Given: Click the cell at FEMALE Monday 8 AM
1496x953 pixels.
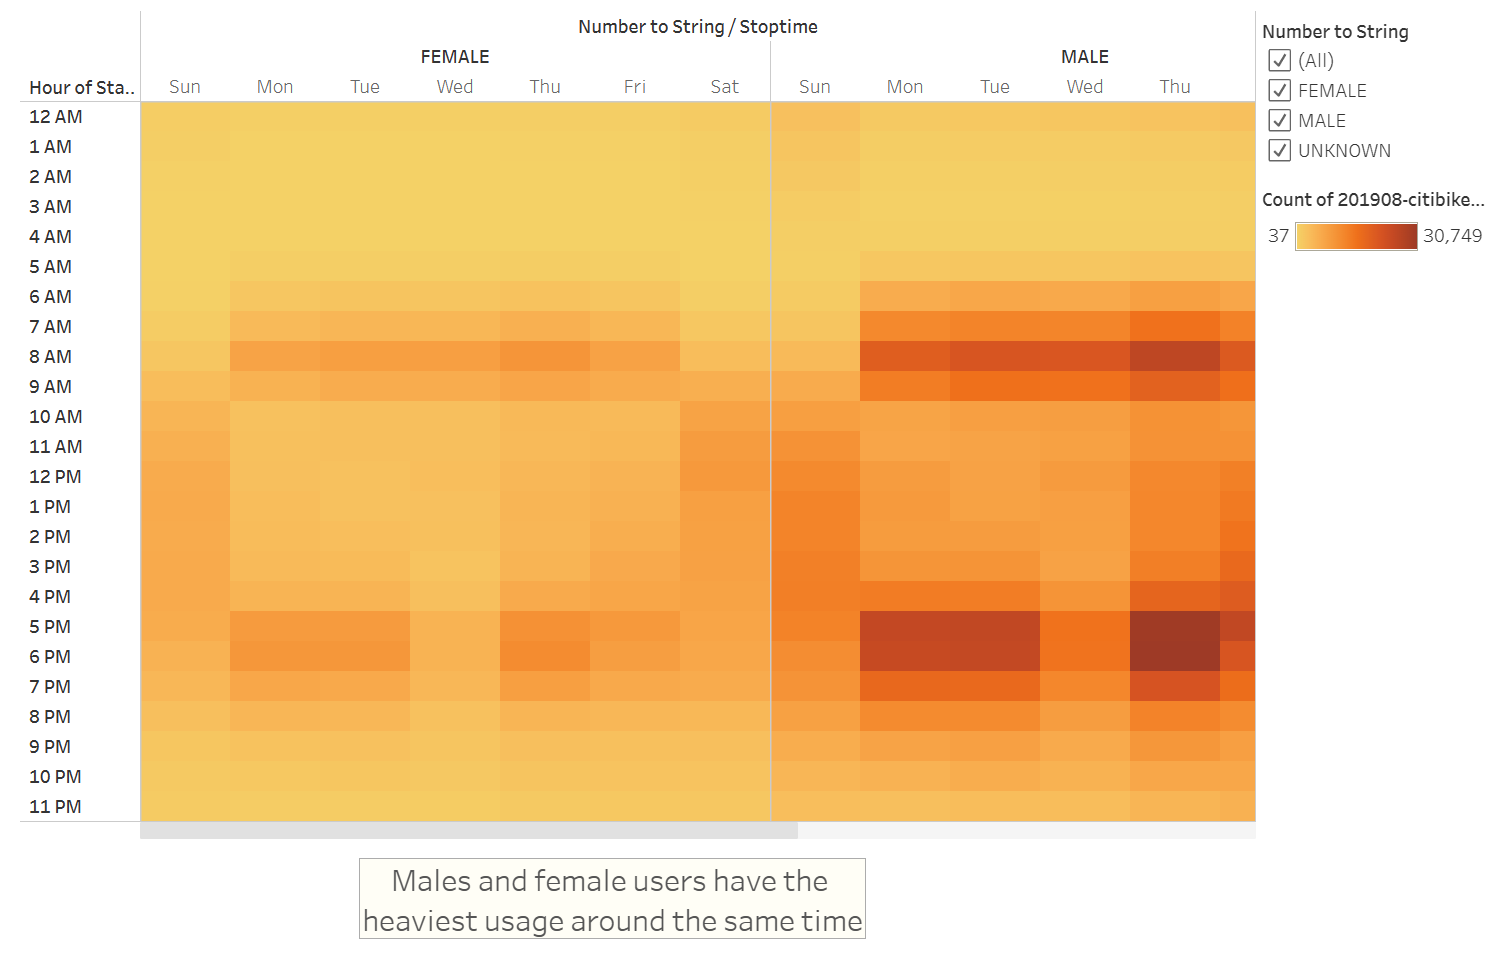Looking at the screenshot, I should coord(275,356).
